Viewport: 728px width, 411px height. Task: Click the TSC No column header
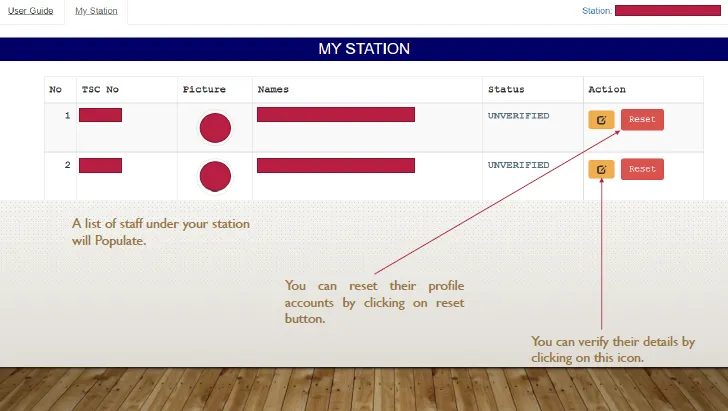[100, 90]
